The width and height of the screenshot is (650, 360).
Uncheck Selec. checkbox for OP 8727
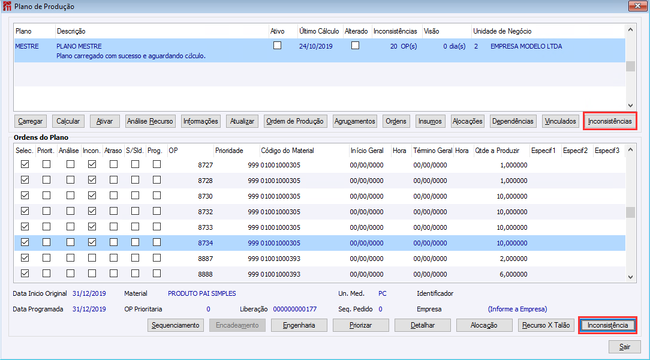coord(25,165)
